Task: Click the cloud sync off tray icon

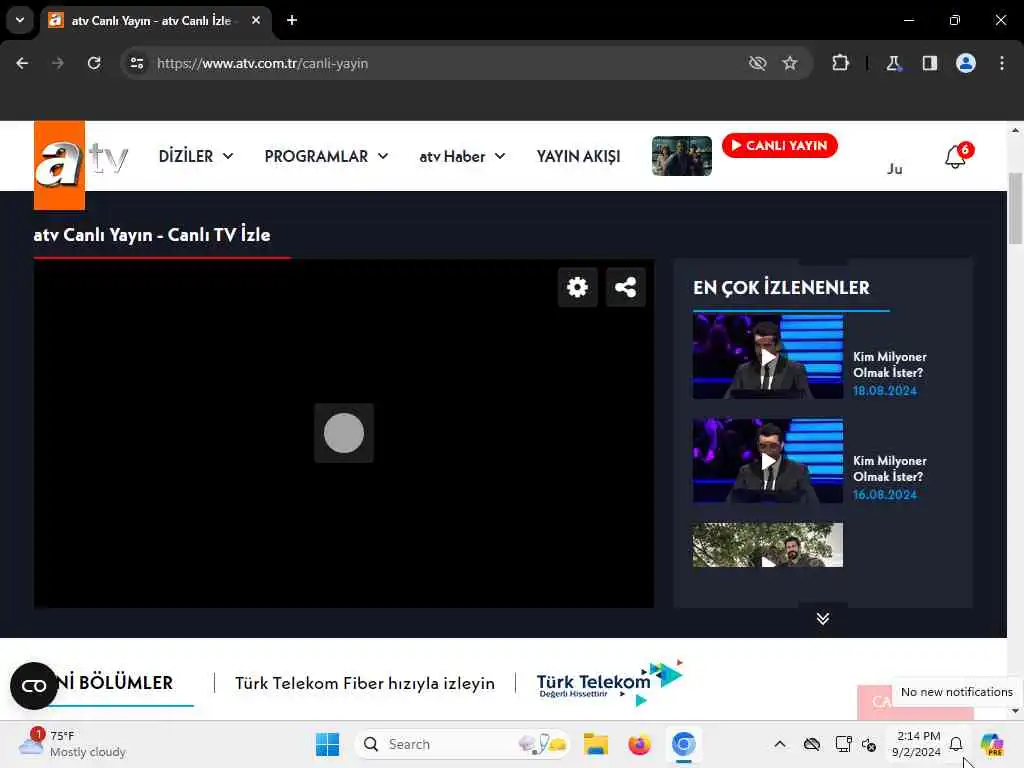Action: 812,744
